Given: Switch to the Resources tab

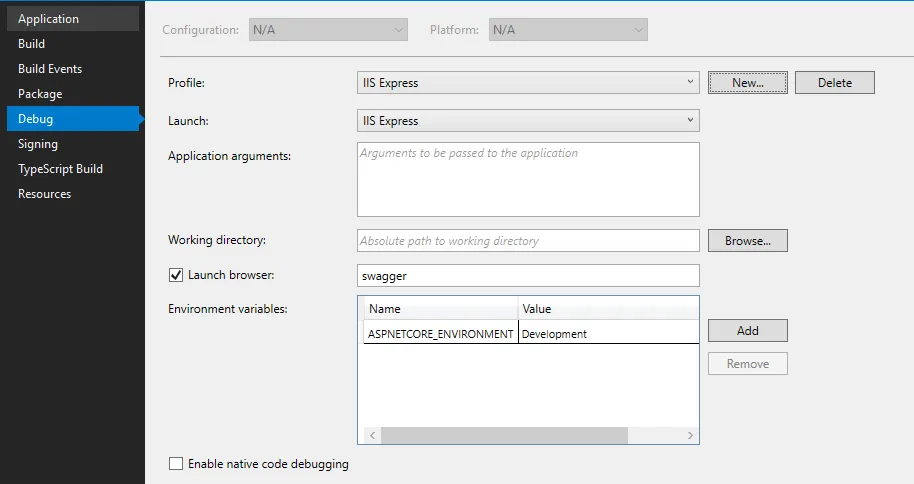Looking at the screenshot, I should tap(45, 194).
